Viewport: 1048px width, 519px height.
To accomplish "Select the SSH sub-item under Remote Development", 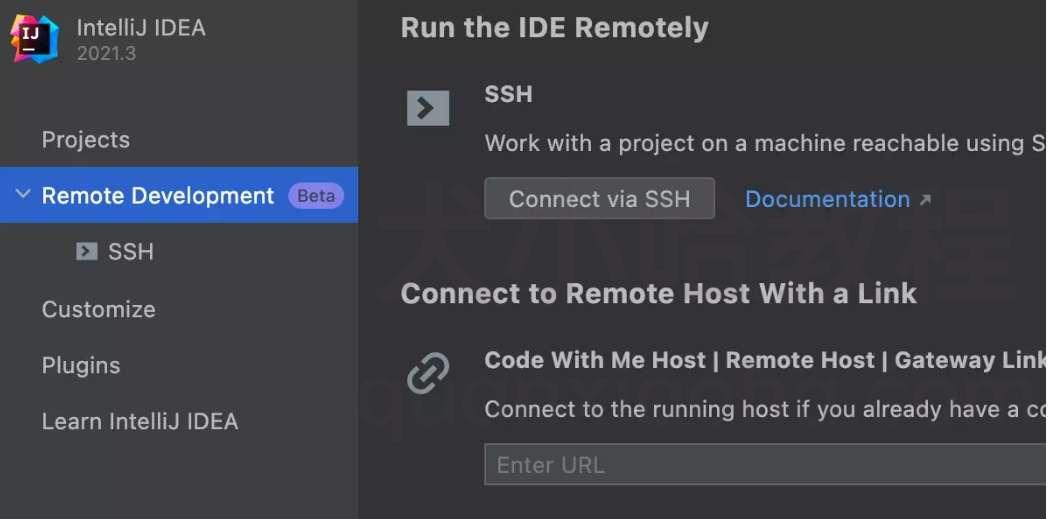I will (x=131, y=251).
